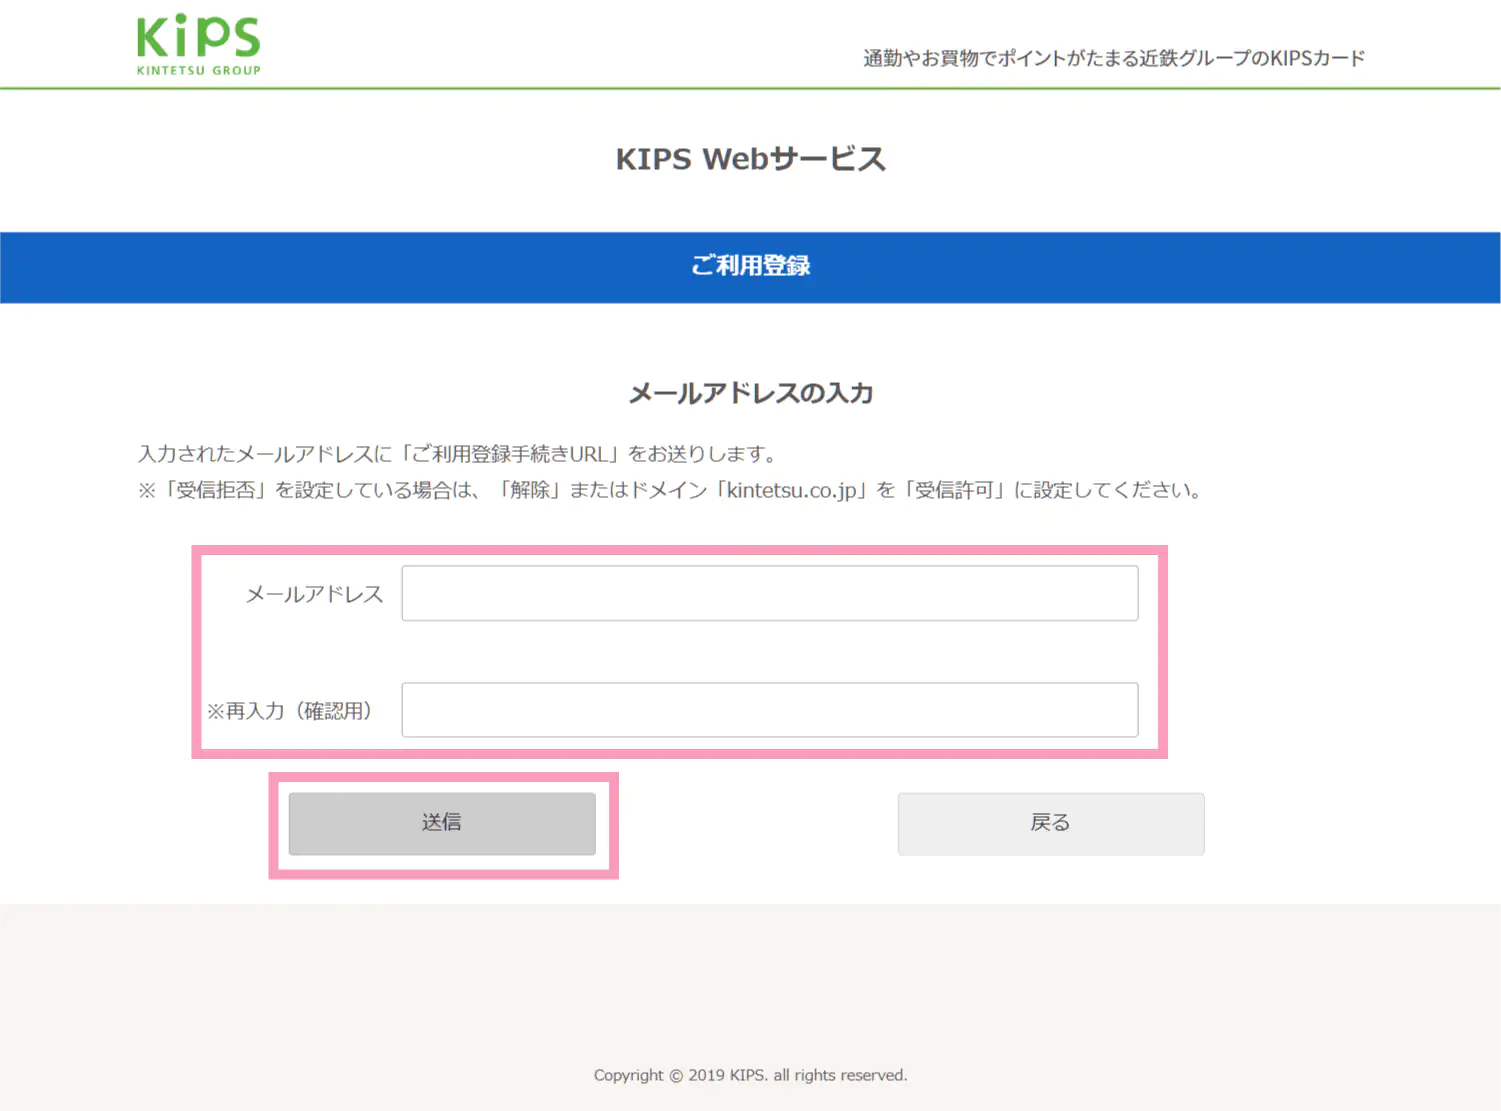Click the メールアドレスの入力 section heading
Viewport: 1501px width, 1111px height.
pos(749,393)
